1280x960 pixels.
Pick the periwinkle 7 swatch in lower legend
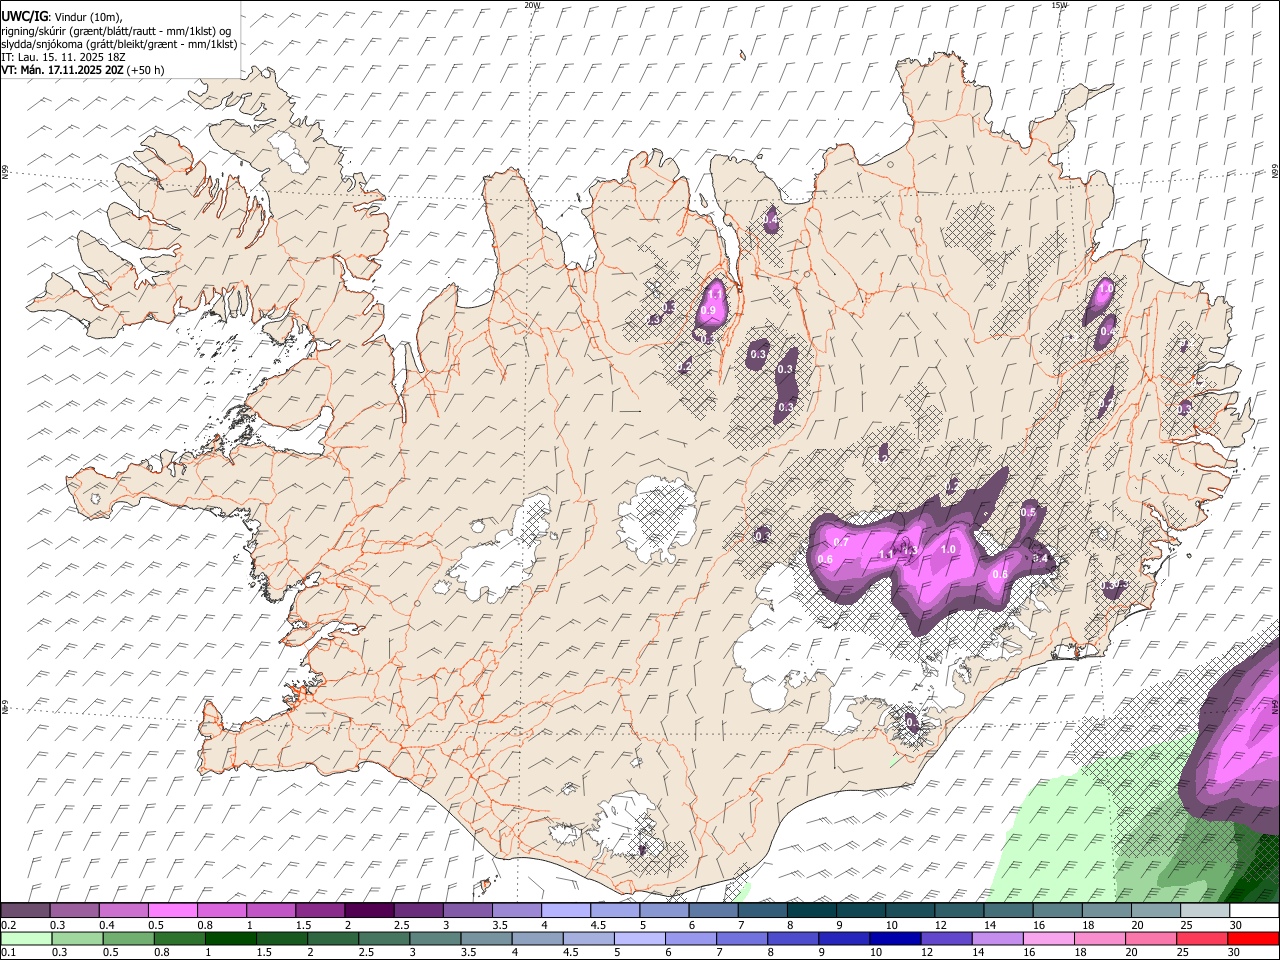pos(742,938)
